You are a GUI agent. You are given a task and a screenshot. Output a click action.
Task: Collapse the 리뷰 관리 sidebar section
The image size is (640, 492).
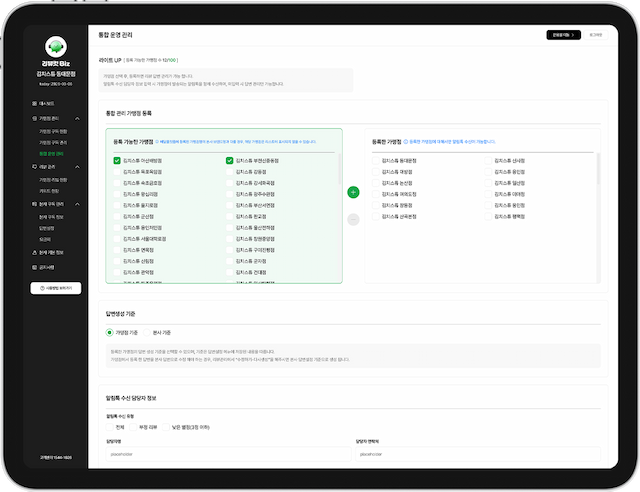coord(79,167)
